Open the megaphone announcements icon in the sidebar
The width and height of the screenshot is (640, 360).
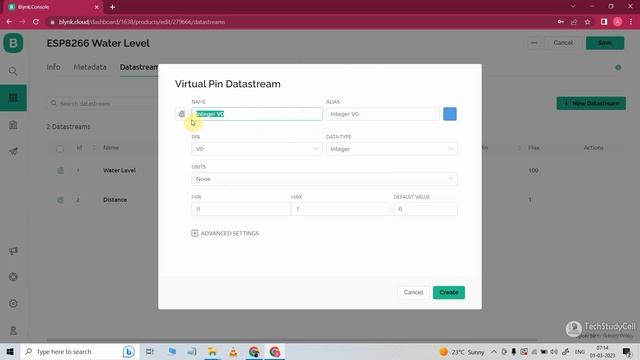[x=13, y=251]
